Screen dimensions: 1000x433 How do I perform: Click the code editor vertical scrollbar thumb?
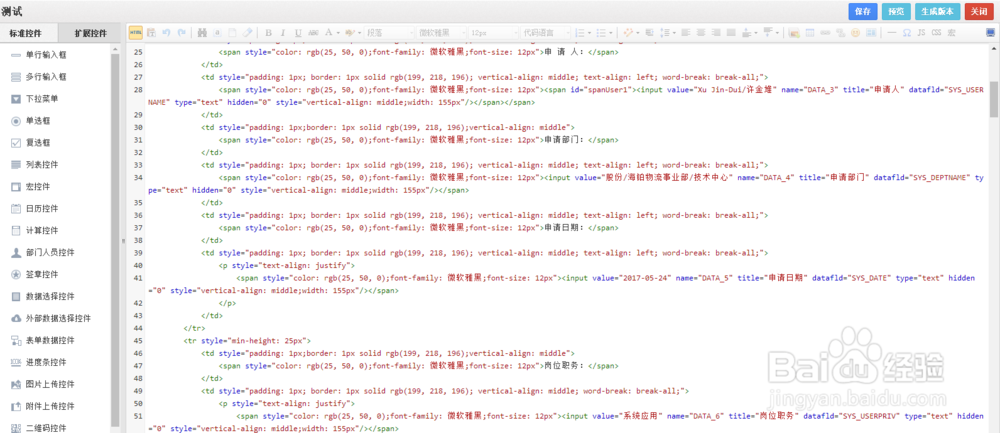994,101
